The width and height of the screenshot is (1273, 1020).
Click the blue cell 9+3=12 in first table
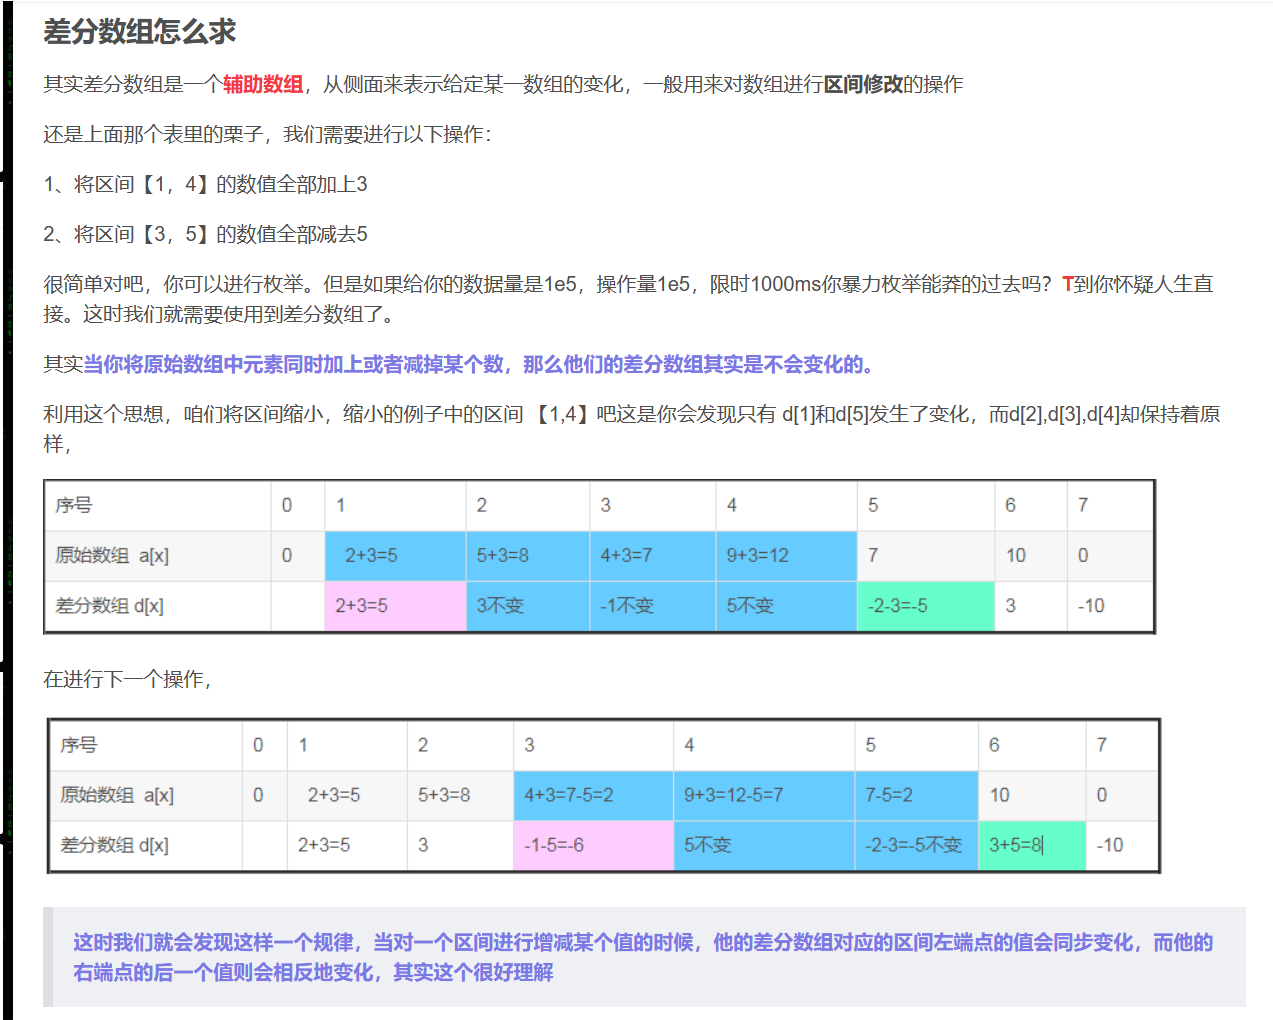[757, 556]
